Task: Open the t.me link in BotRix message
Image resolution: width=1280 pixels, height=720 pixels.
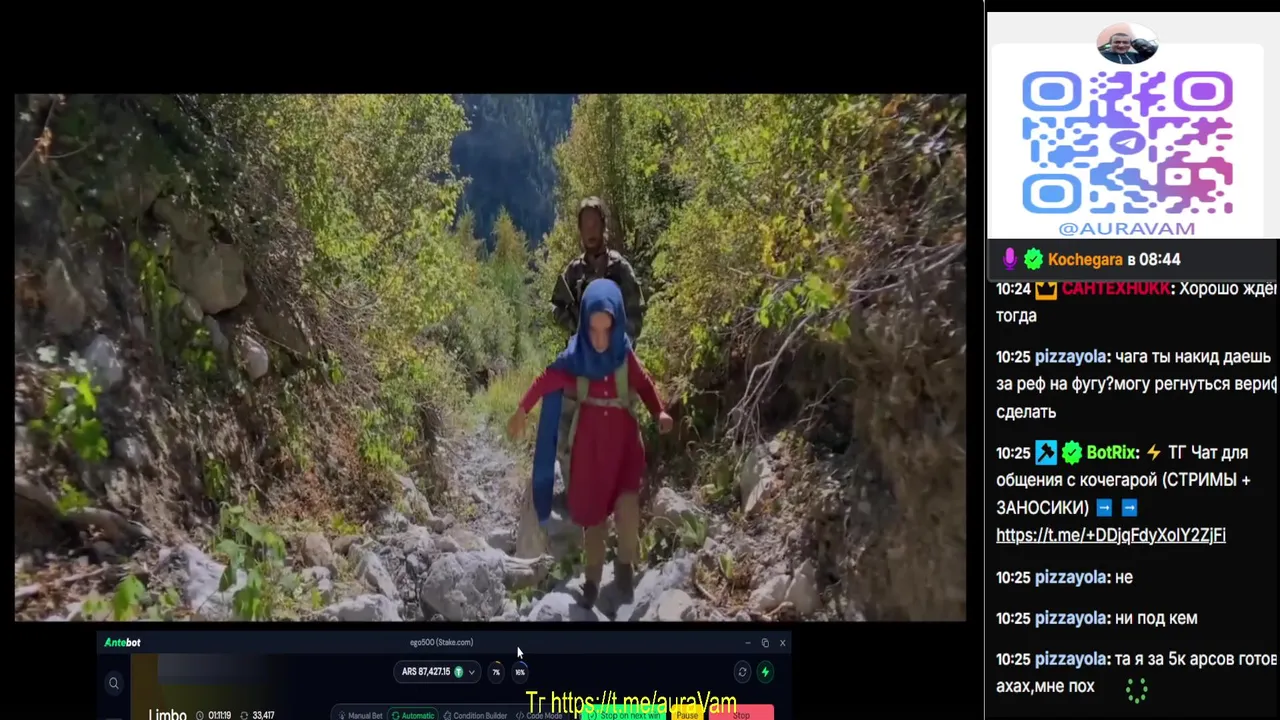Action: (x=1110, y=535)
